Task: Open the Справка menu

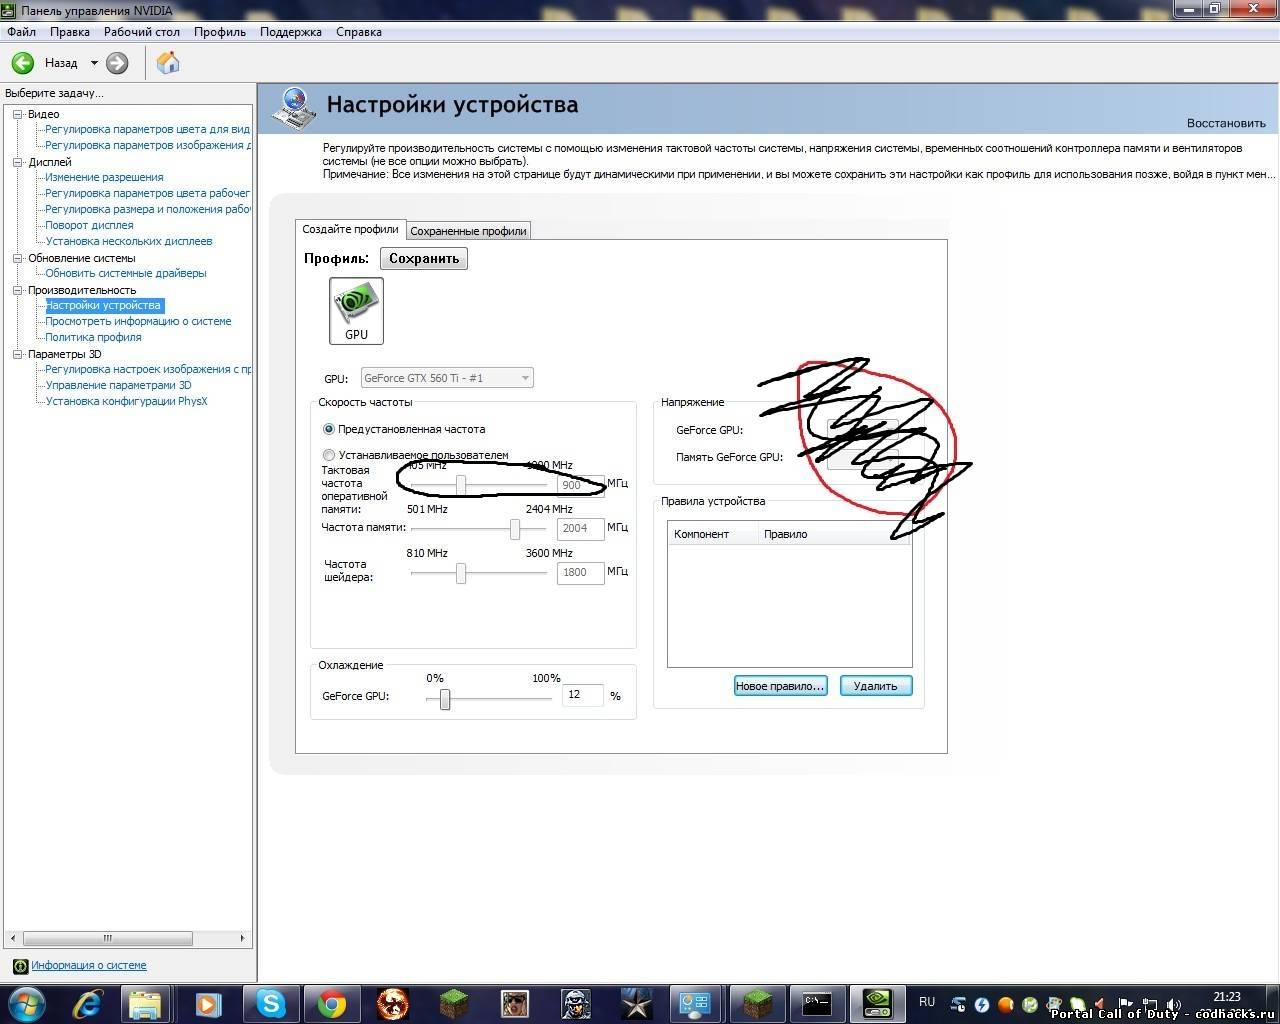Action: coord(359,32)
